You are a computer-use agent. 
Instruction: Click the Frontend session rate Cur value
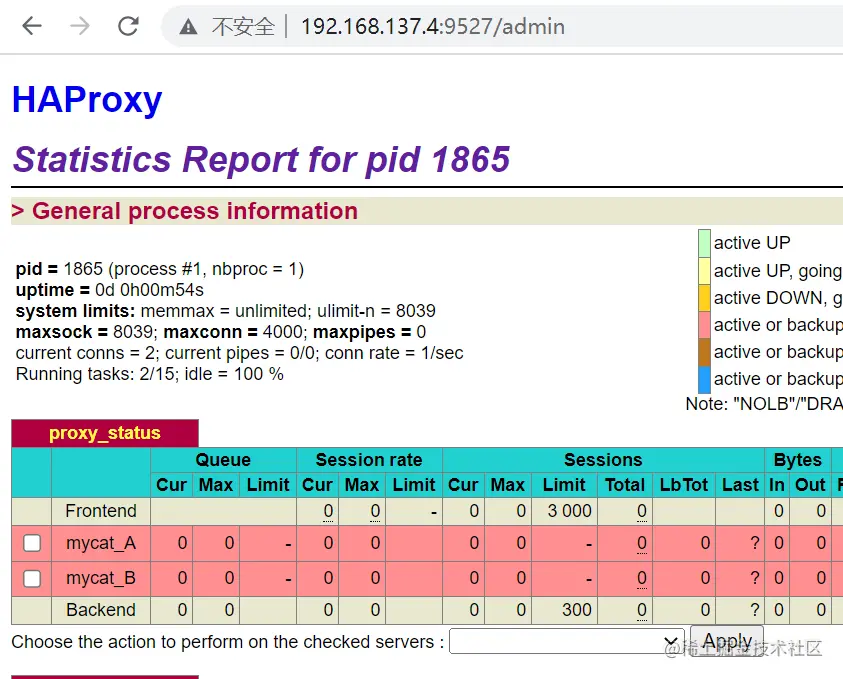coord(328,511)
